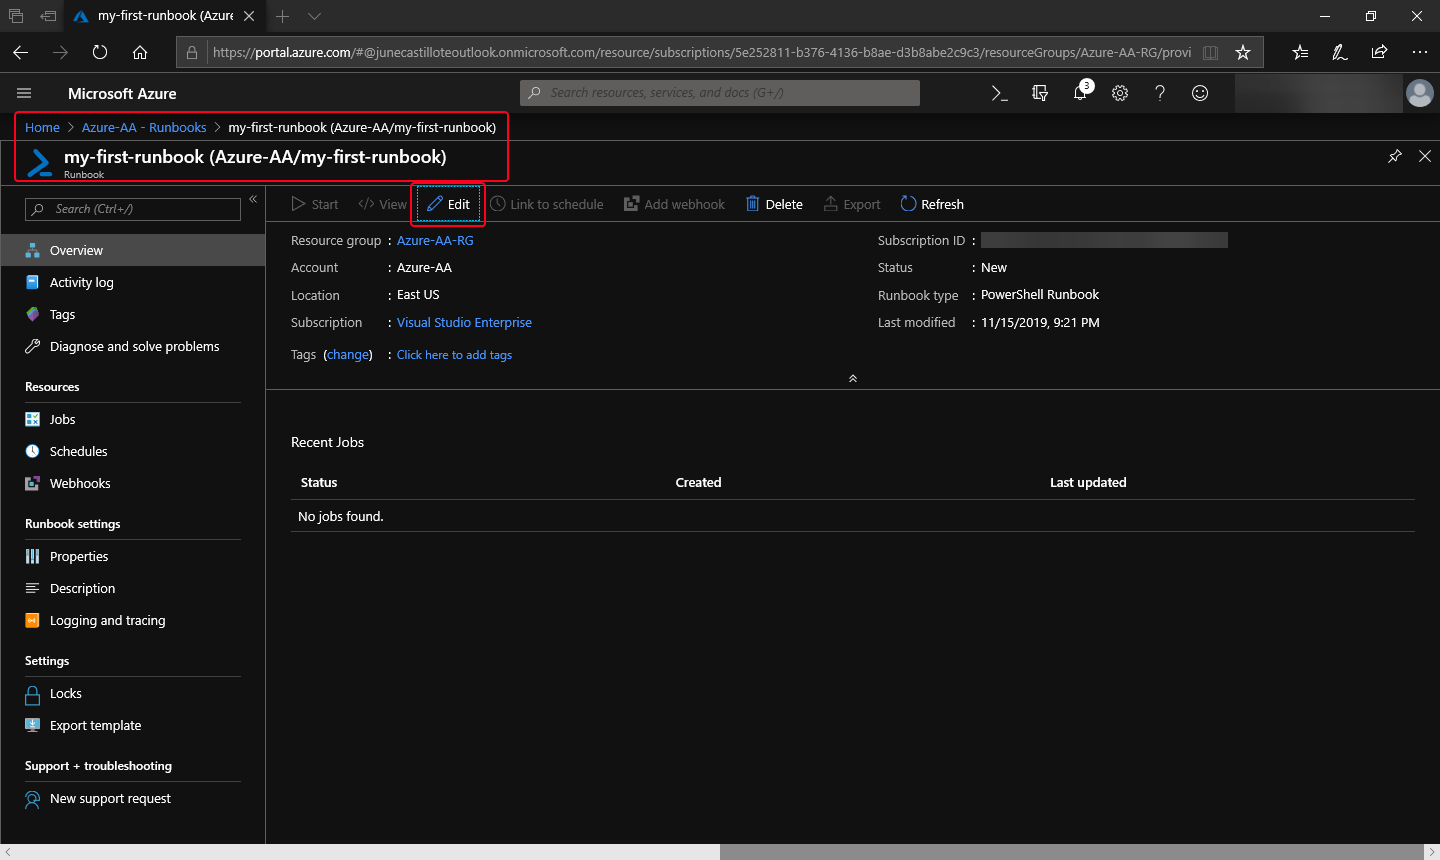This screenshot has width=1440, height=860.
Task: Collapse the essentials section chevron
Action: tap(852, 378)
